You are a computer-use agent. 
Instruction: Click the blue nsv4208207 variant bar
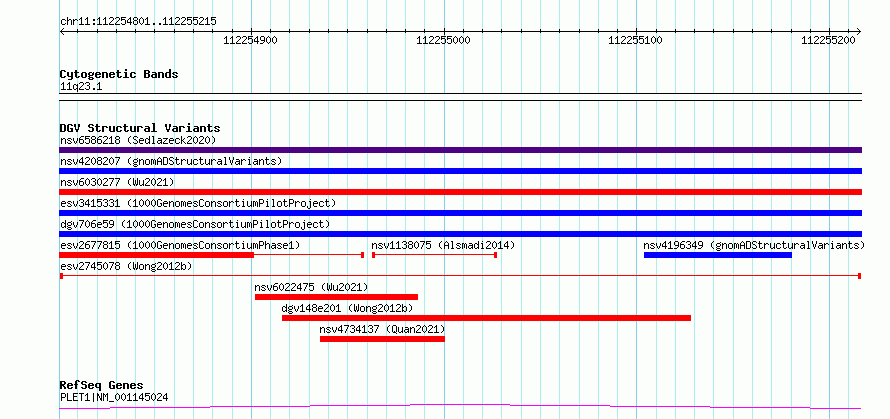pyautogui.click(x=460, y=171)
